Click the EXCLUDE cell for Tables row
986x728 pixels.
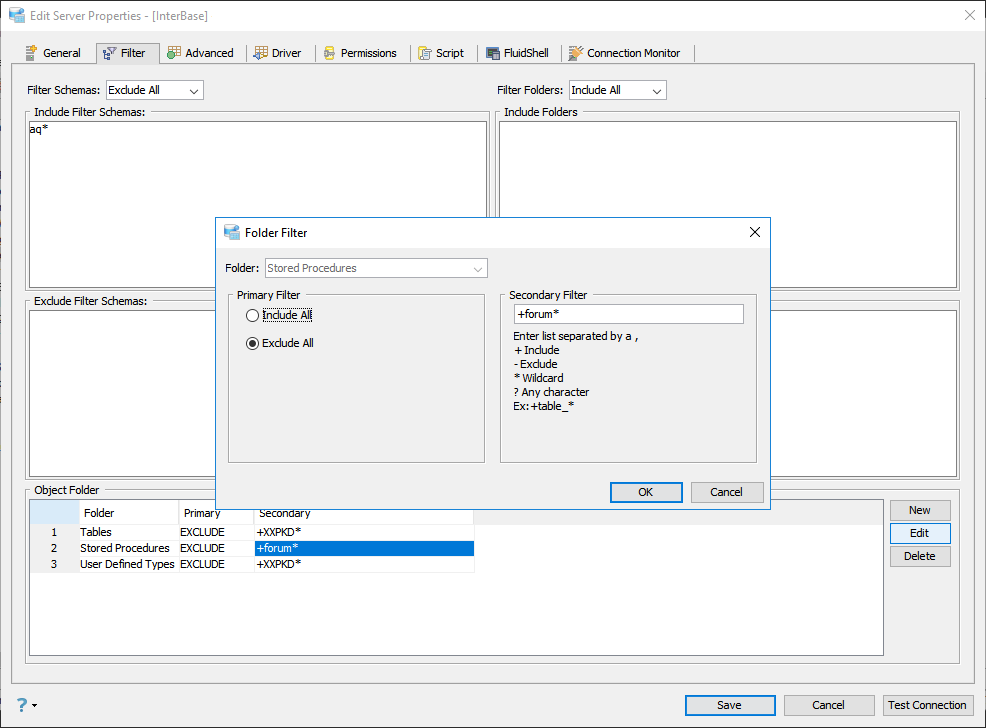coord(216,532)
